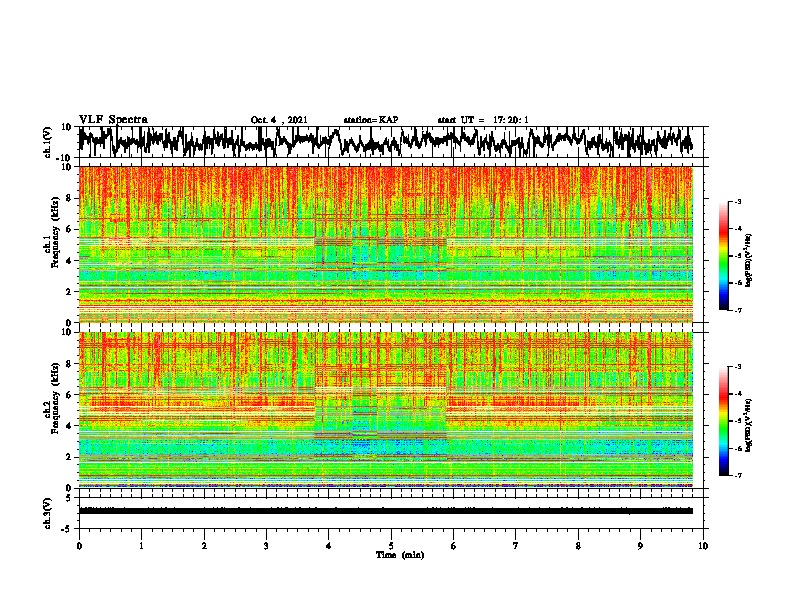Click the ch.3(V) axis label
Image resolution: width=792 pixels, height=612 pixels.
click(48, 514)
